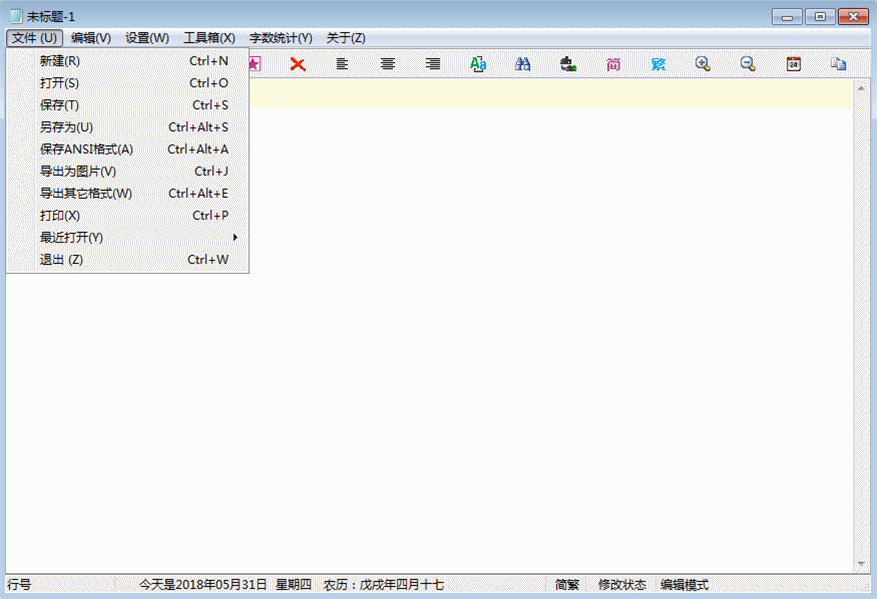Zoom in with the magnifier plus icon

(703, 64)
